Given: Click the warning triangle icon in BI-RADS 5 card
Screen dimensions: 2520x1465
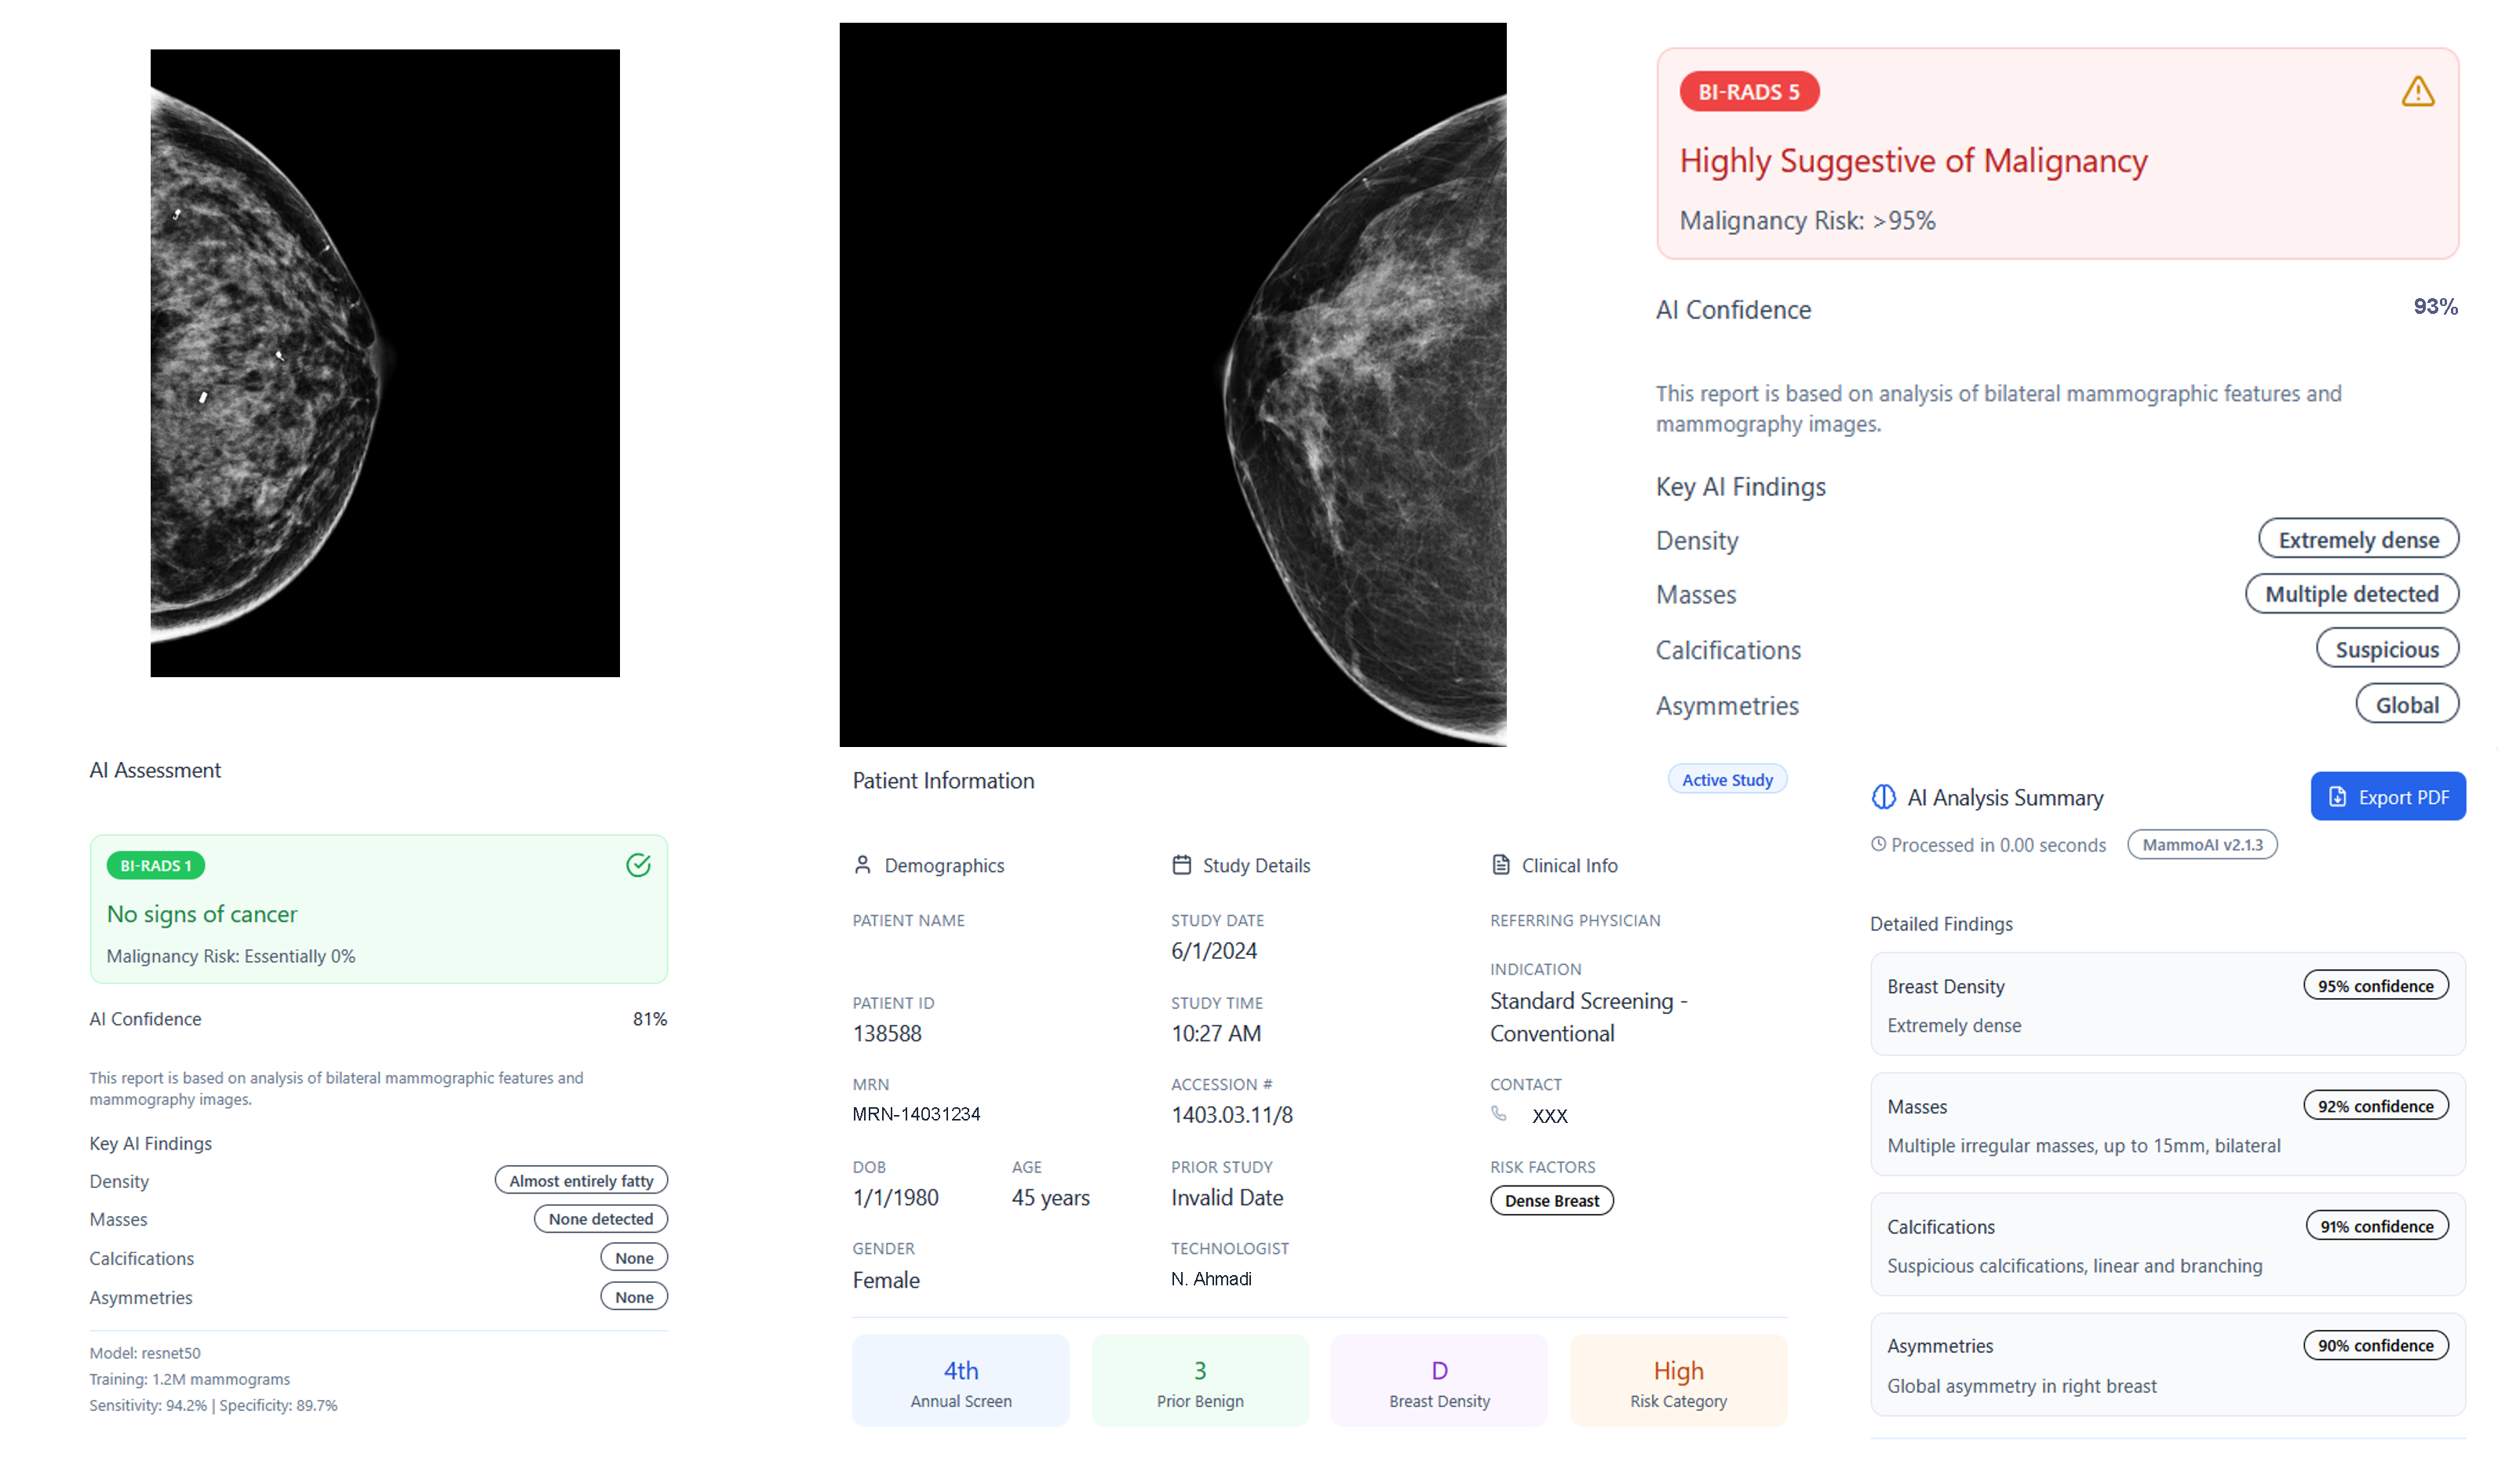Looking at the screenshot, I should coord(2417,92).
